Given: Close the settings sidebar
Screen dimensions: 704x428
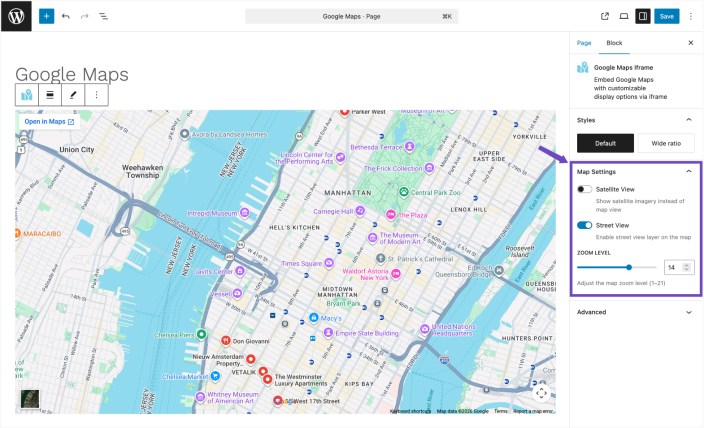Looking at the screenshot, I should pyautogui.click(x=691, y=43).
